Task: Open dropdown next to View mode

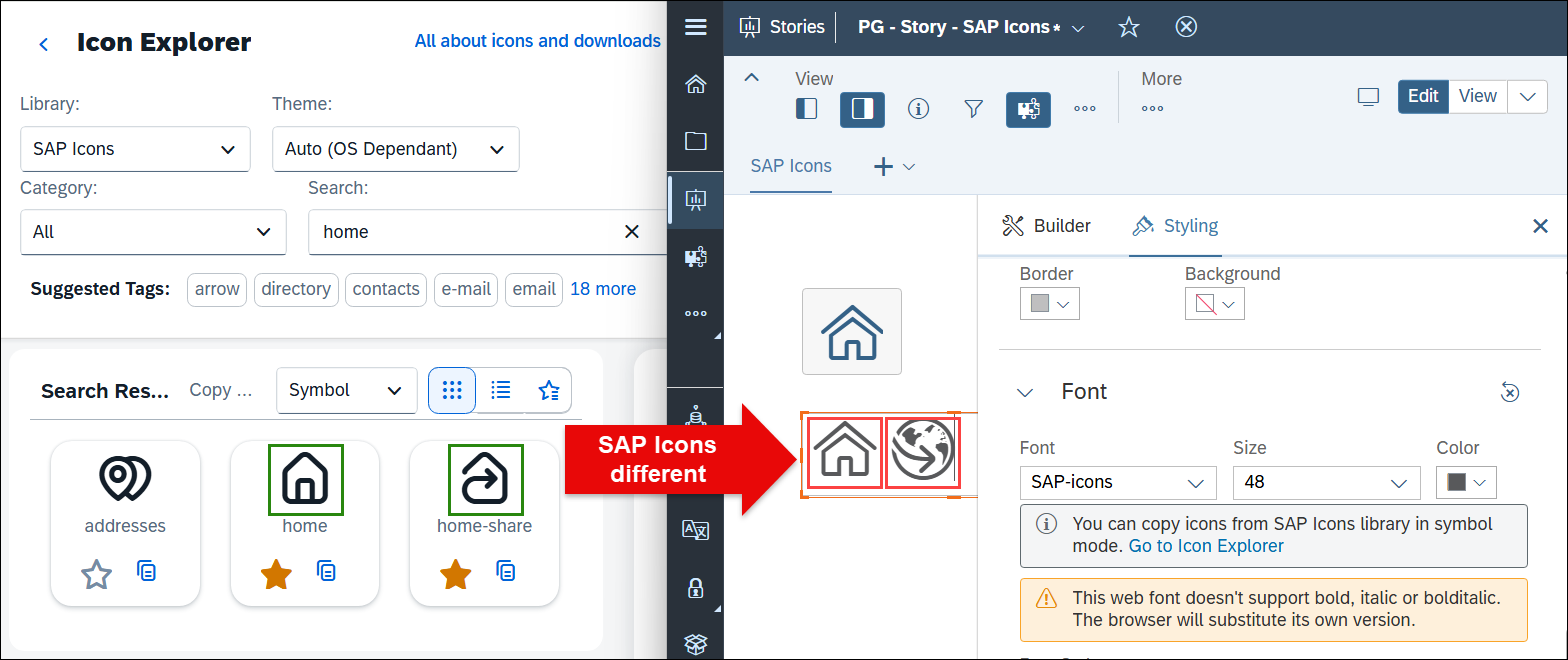Action: click(1527, 97)
